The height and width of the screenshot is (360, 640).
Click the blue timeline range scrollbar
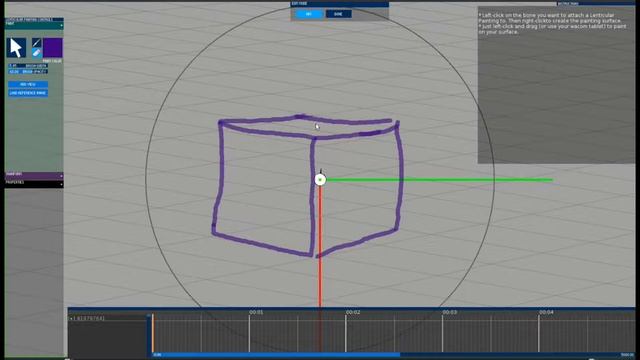pyautogui.click(x=276, y=355)
